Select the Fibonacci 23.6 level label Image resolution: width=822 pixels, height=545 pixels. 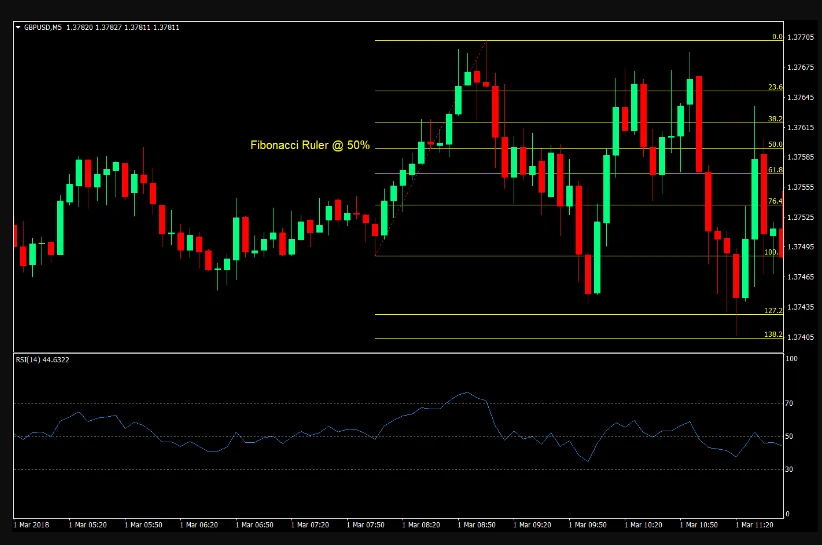tap(774, 87)
